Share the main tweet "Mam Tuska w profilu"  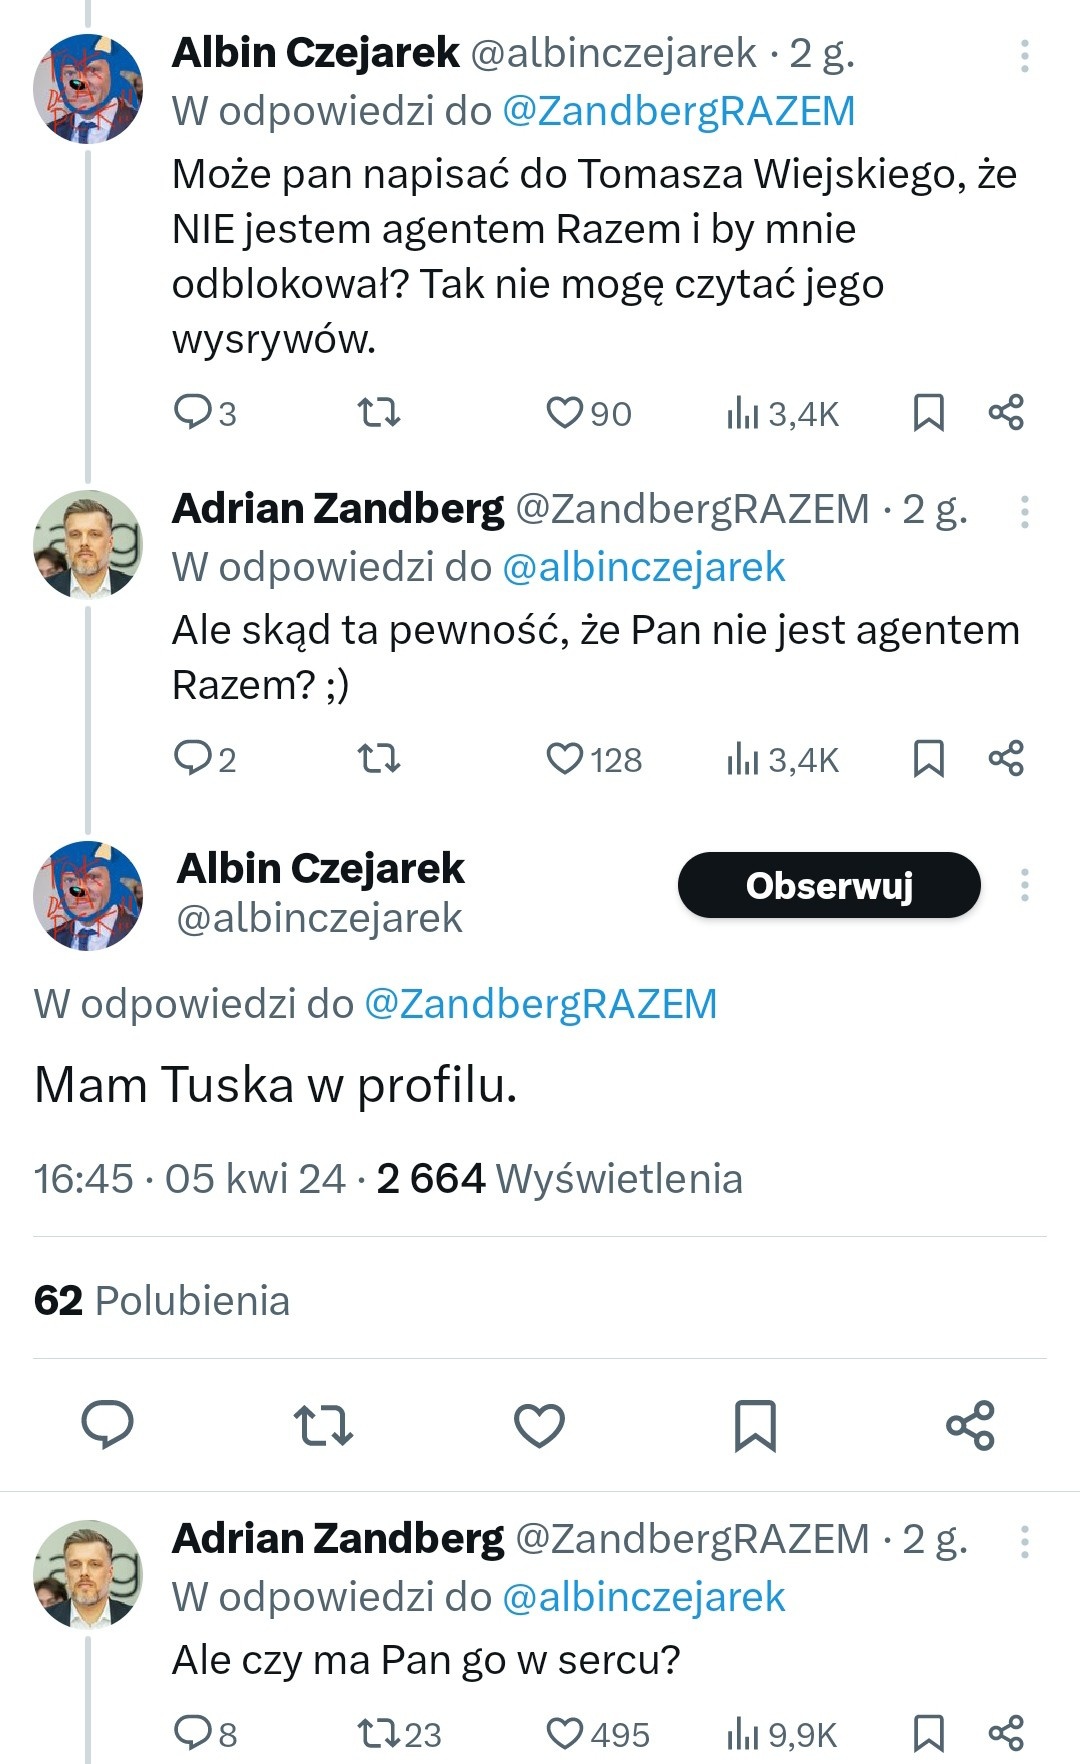970,1425
